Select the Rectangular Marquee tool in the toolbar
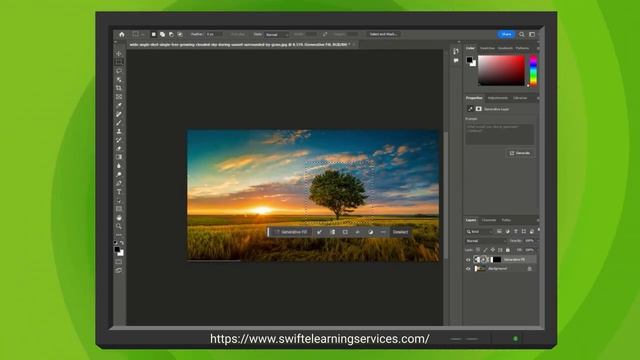This screenshot has width=640, height=360. tap(119, 62)
